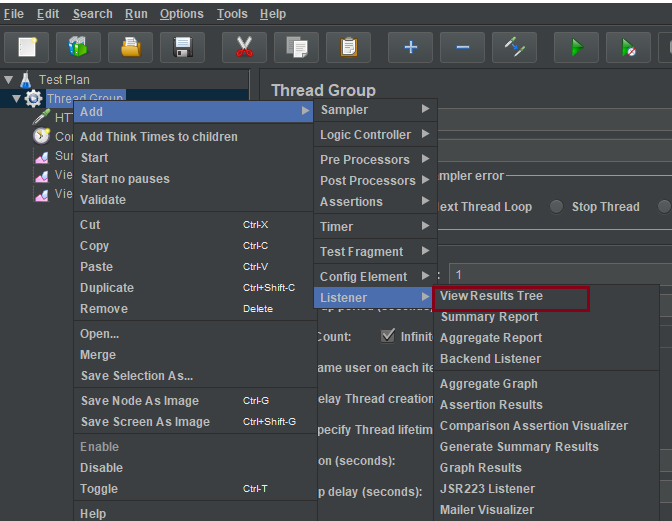Select Aggregate Report from the listener list
The height and width of the screenshot is (521, 672).
[490, 338]
